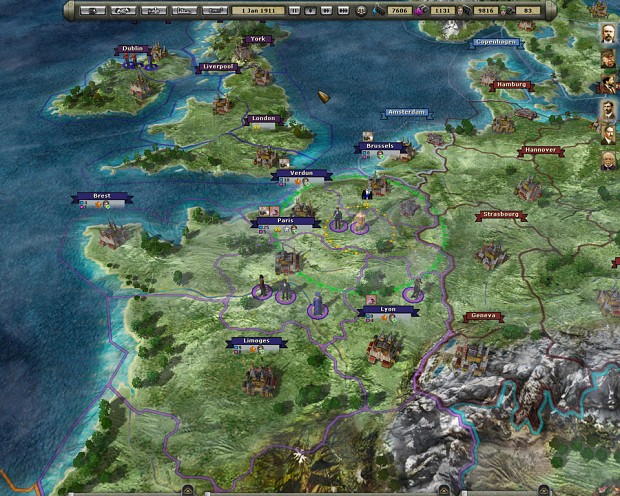
Task: Click the 1131 resource value
Action: pyautogui.click(x=442, y=11)
